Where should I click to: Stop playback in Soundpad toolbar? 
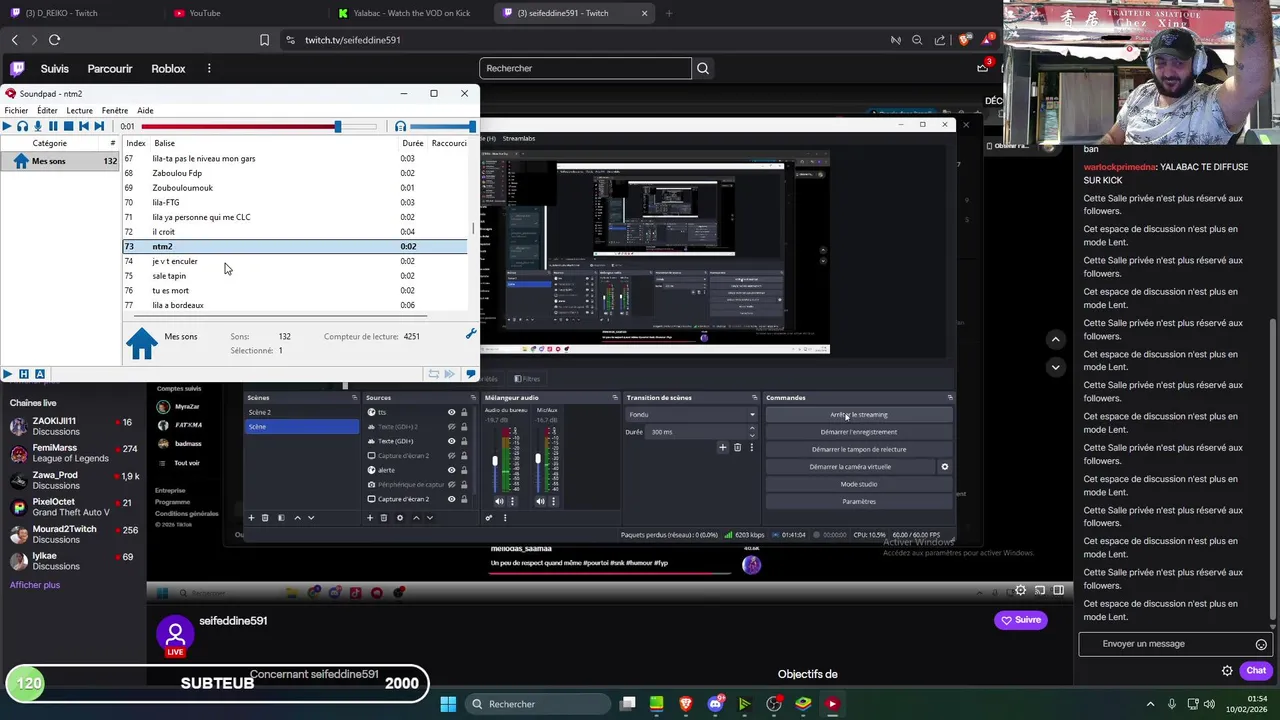[x=68, y=126]
